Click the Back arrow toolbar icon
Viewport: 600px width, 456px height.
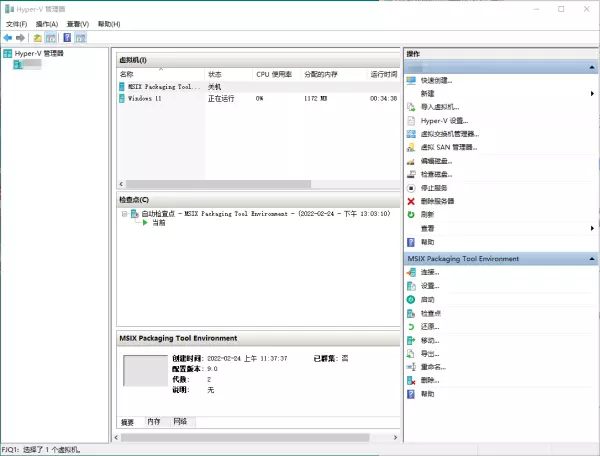(x=8, y=38)
